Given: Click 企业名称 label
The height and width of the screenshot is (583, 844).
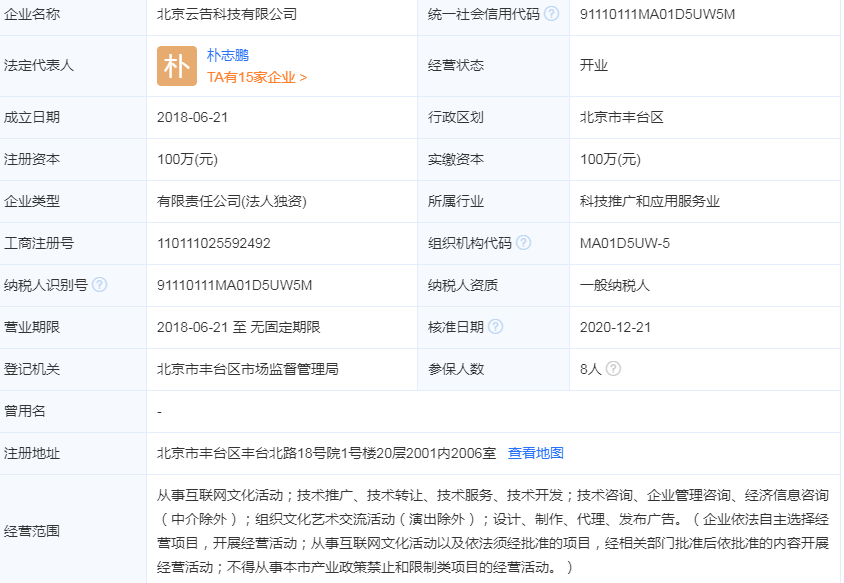Looking at the screenshot, I should (32, 14).
